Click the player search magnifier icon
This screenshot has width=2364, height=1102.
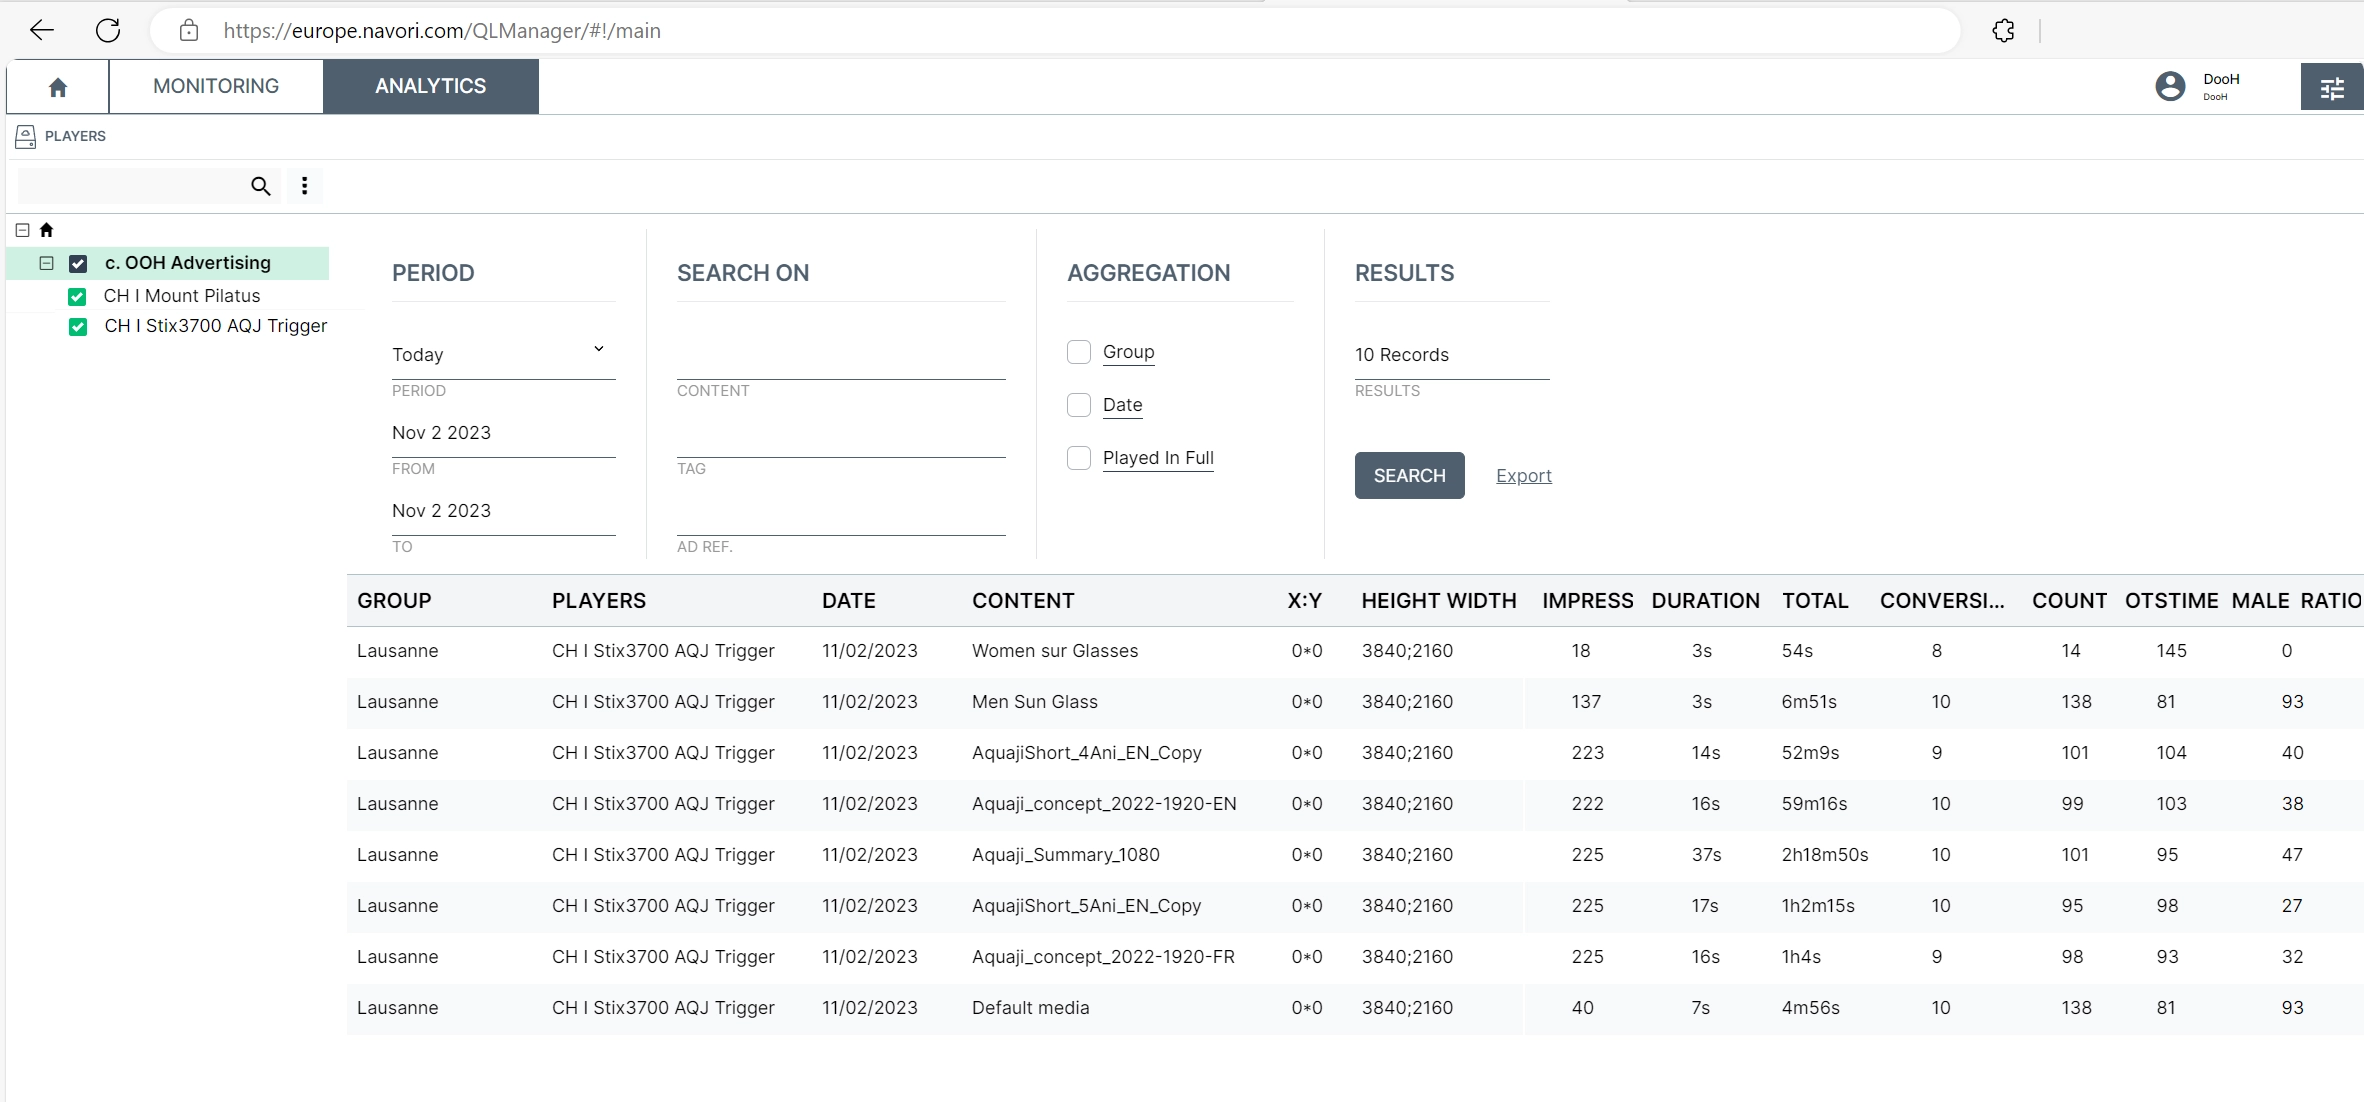pyautogui.click(x=260, y=186)
